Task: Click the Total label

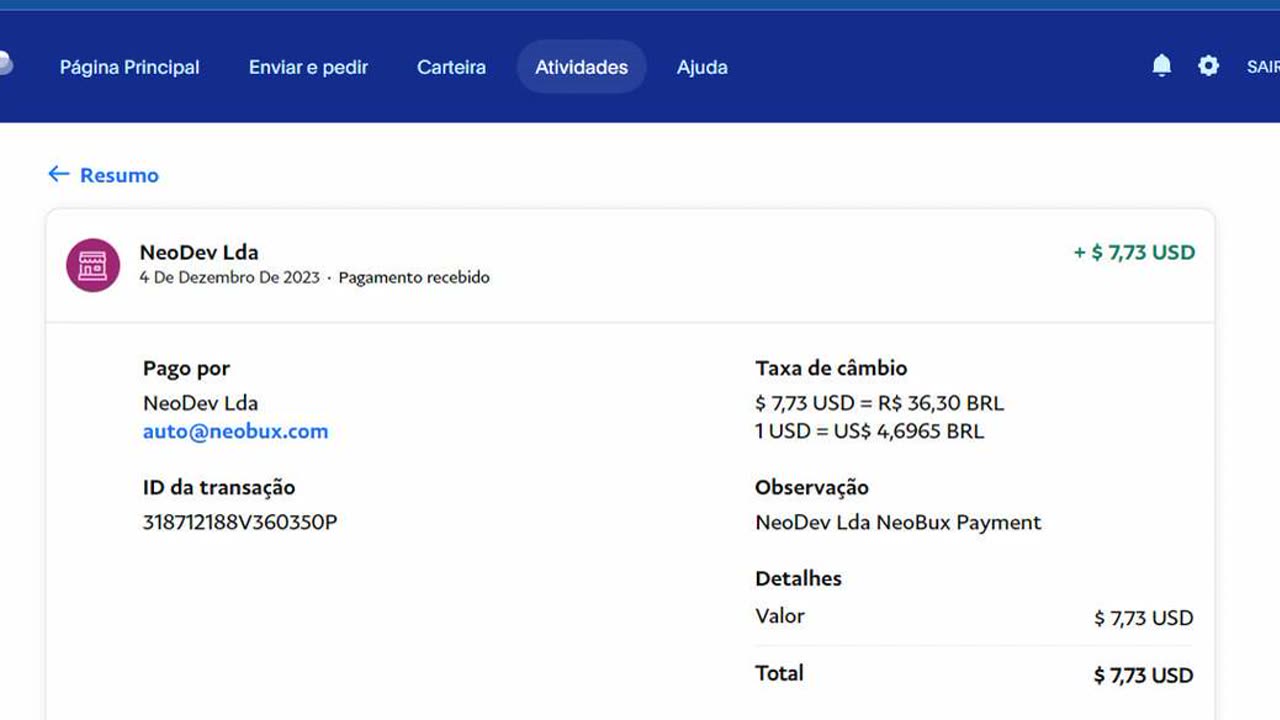Action: pos(779,673)
